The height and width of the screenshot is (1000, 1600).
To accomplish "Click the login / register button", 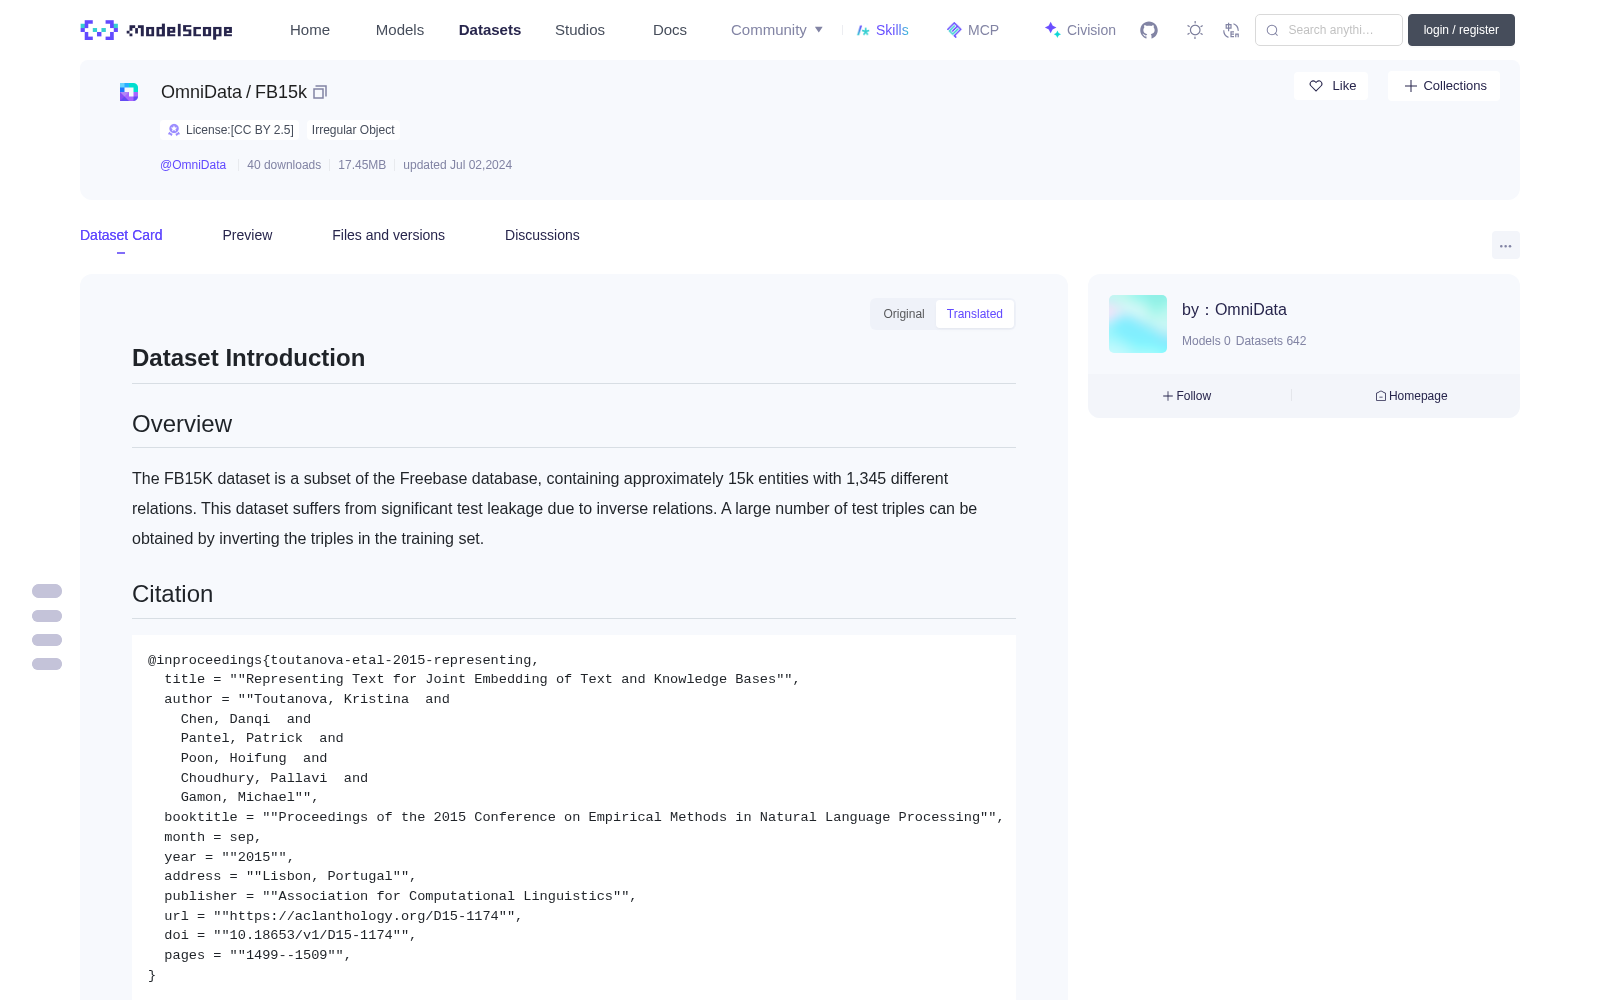I will coord(1461,30).
